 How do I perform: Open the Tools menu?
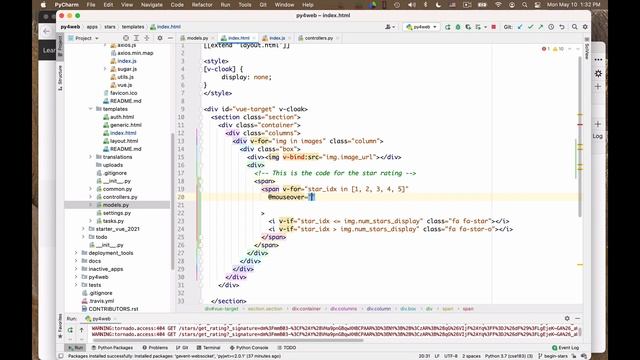[244, 5]
